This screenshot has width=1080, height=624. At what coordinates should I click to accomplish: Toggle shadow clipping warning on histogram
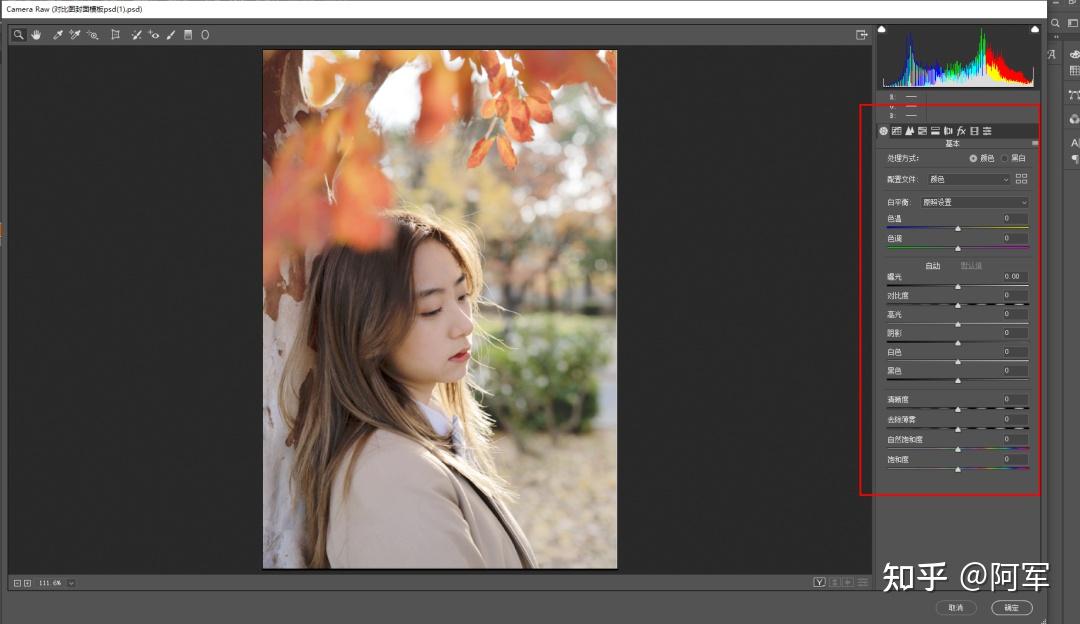882,29
